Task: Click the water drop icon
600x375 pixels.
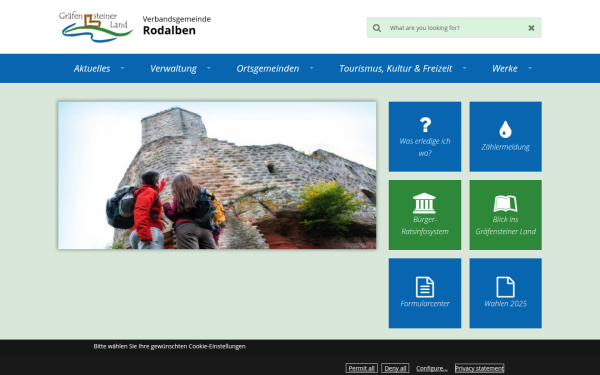Action: coord(505,129)
